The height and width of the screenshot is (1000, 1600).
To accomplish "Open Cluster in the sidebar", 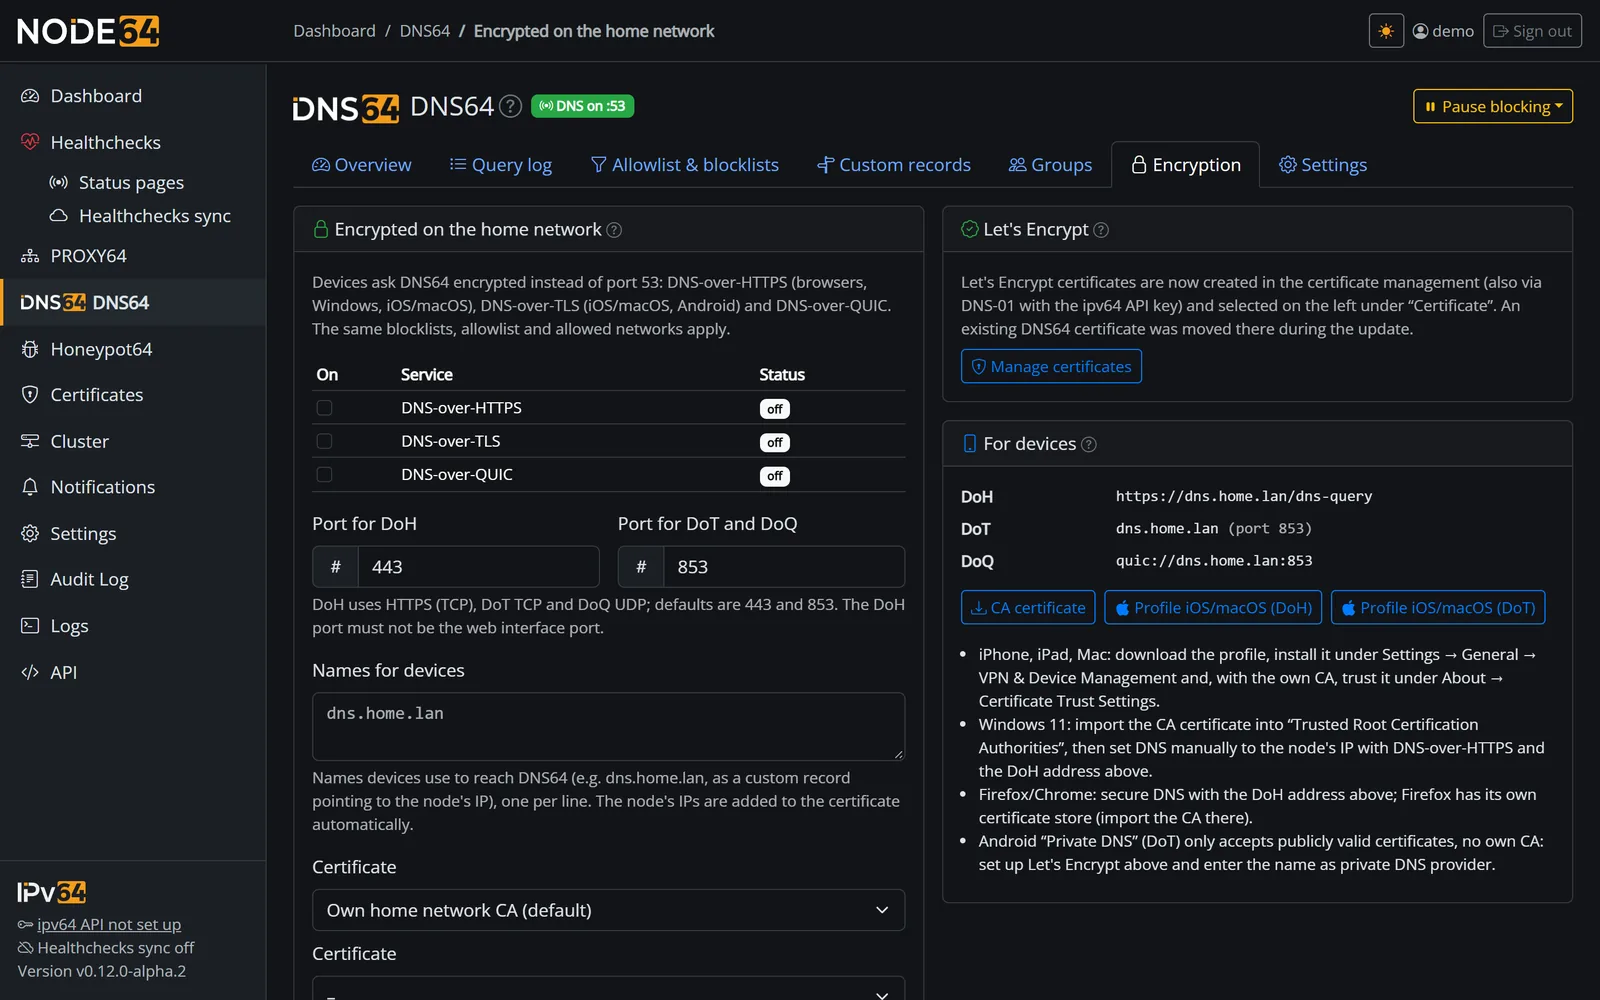I will click(133, 441).
